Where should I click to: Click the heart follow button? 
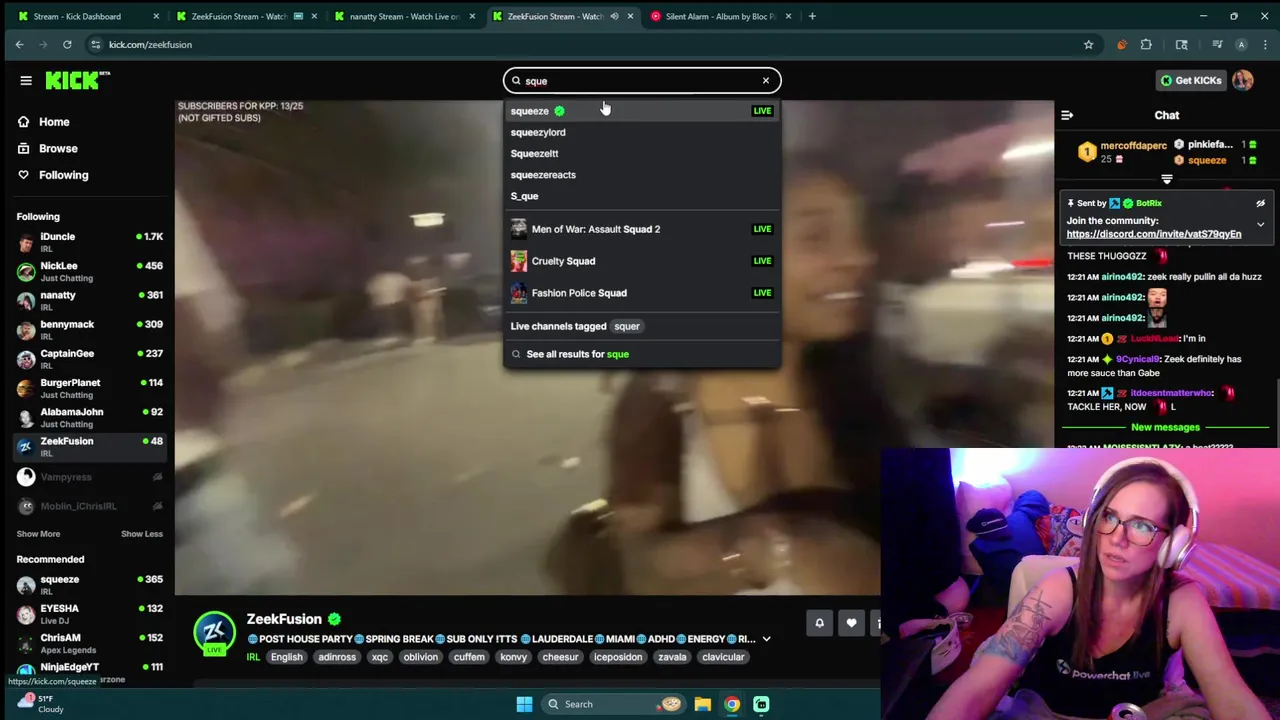click(x=851, y=624)
